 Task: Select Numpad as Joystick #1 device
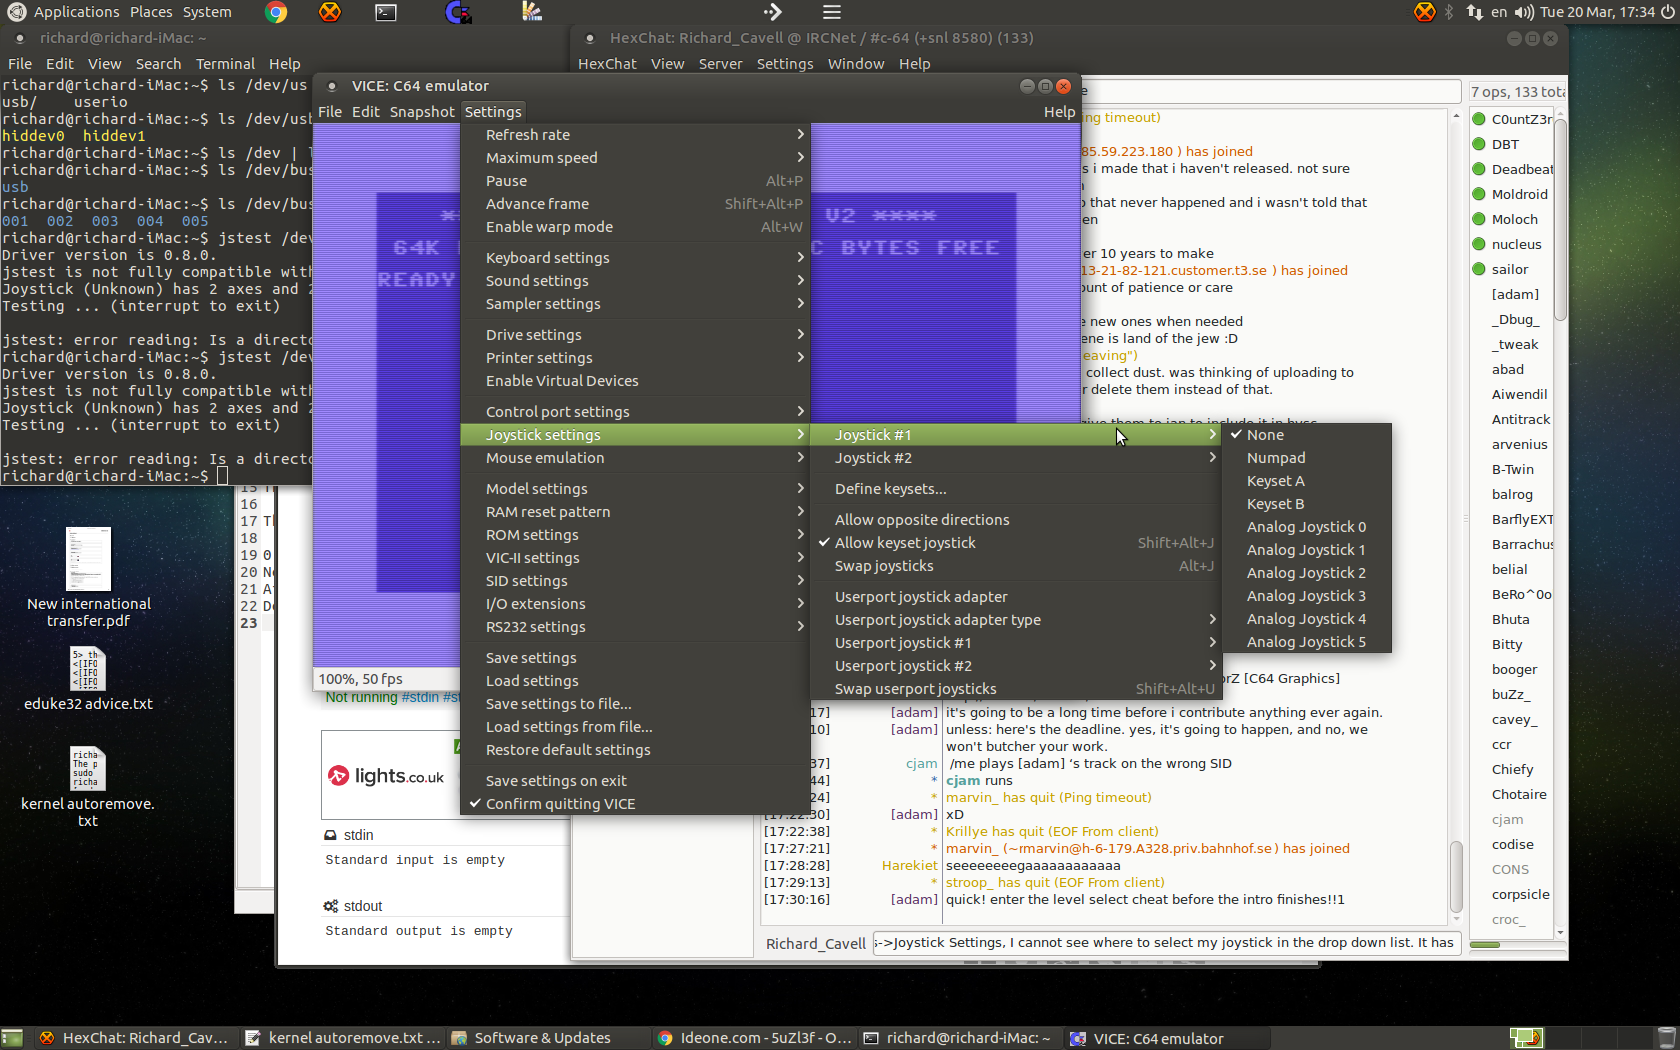[x=1306, y=458]
